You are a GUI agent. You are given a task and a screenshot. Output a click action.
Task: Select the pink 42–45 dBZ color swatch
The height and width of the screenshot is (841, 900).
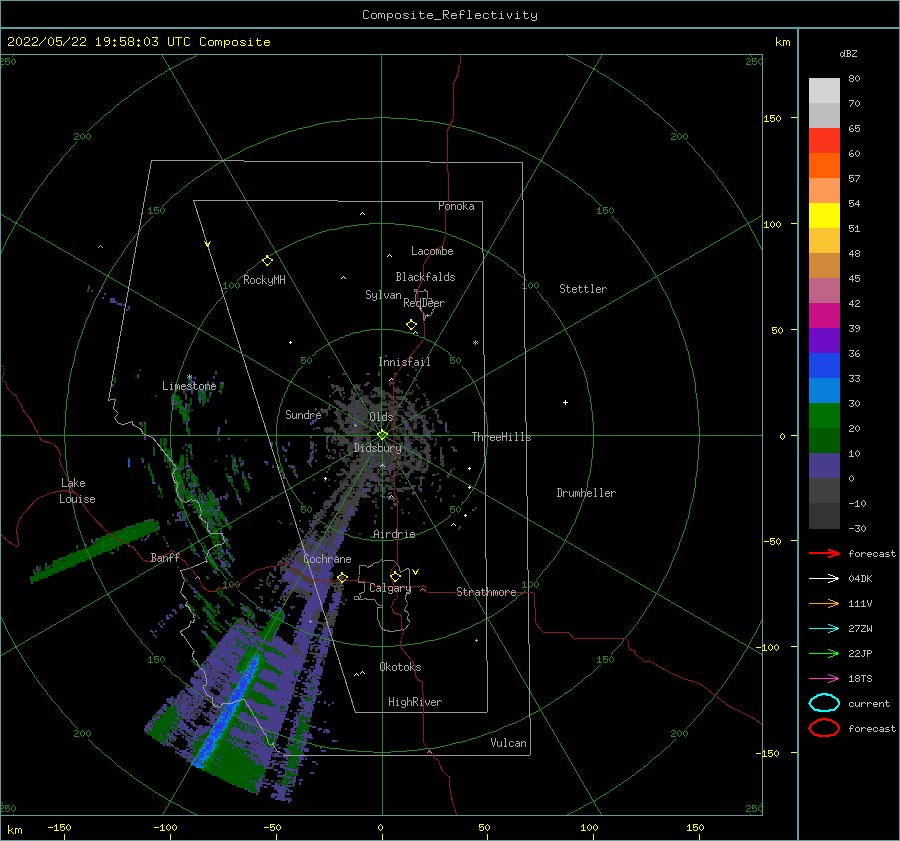(824, 290)
